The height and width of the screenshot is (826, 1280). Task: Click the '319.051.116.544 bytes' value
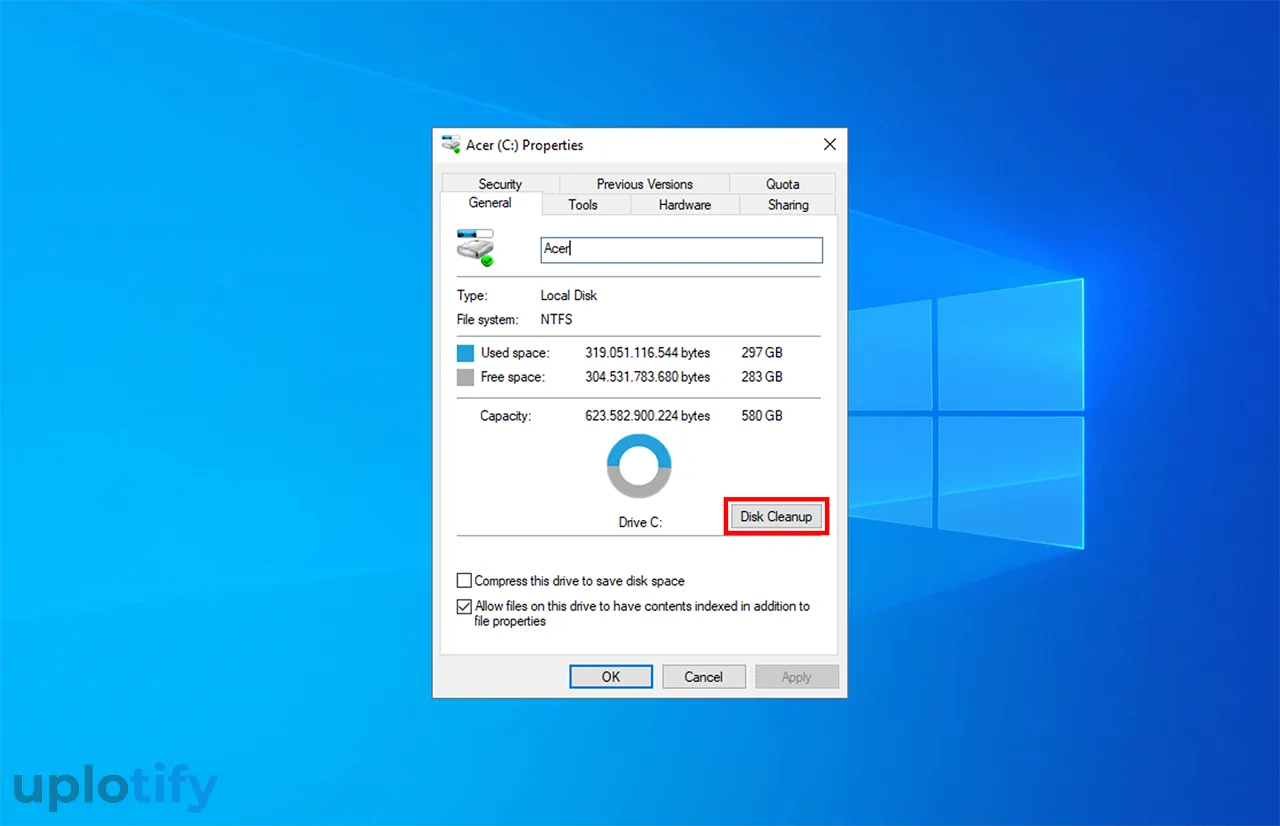tap(648, 353)
